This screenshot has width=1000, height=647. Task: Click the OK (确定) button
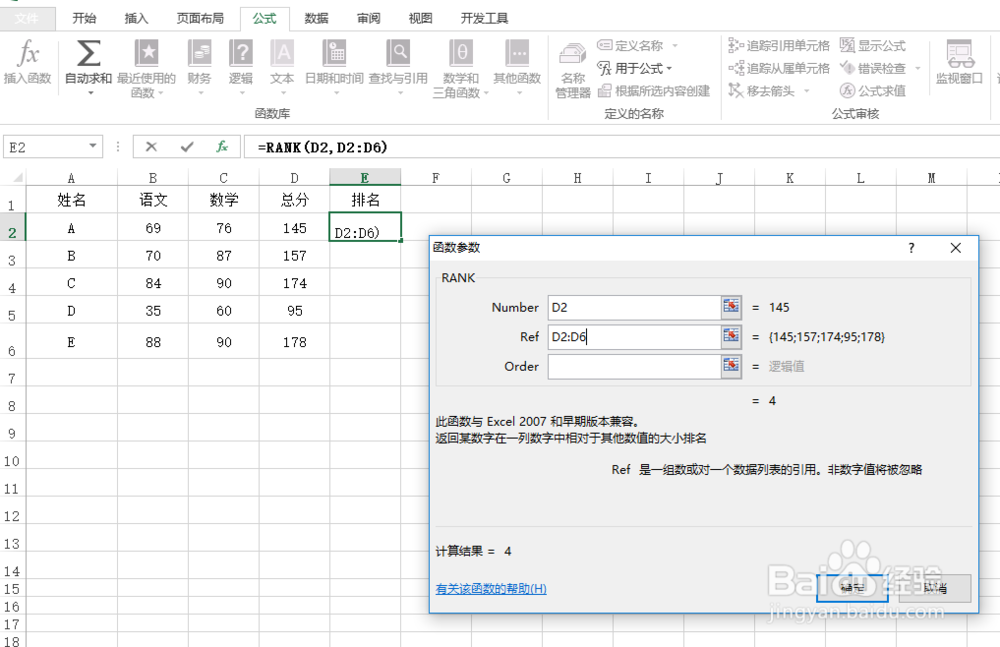point(852,588)
